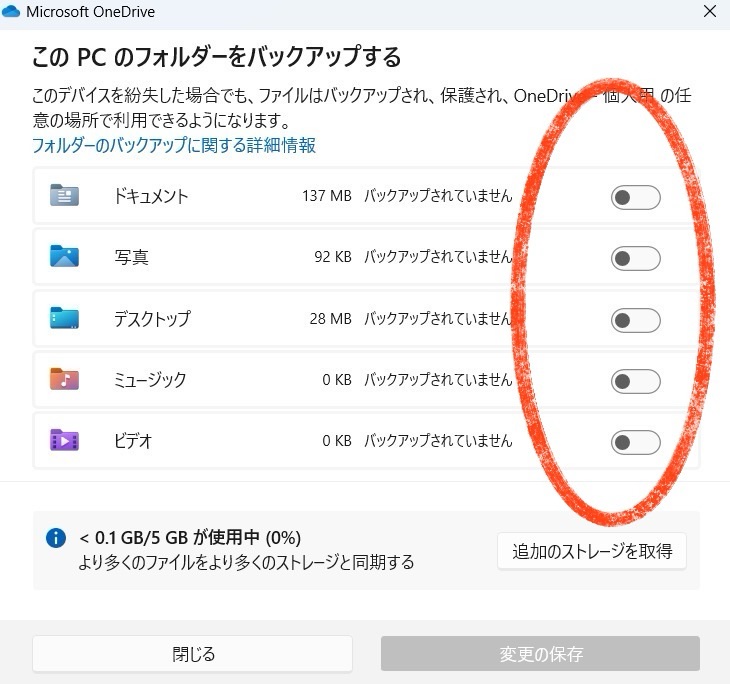Click the 閉じる button
Screen dimensions: 730x684
click(x=192, y=654)
